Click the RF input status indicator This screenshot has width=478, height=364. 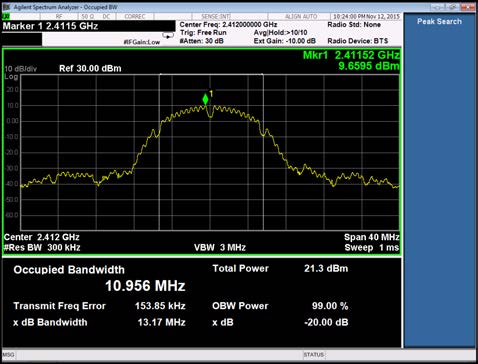59,16
